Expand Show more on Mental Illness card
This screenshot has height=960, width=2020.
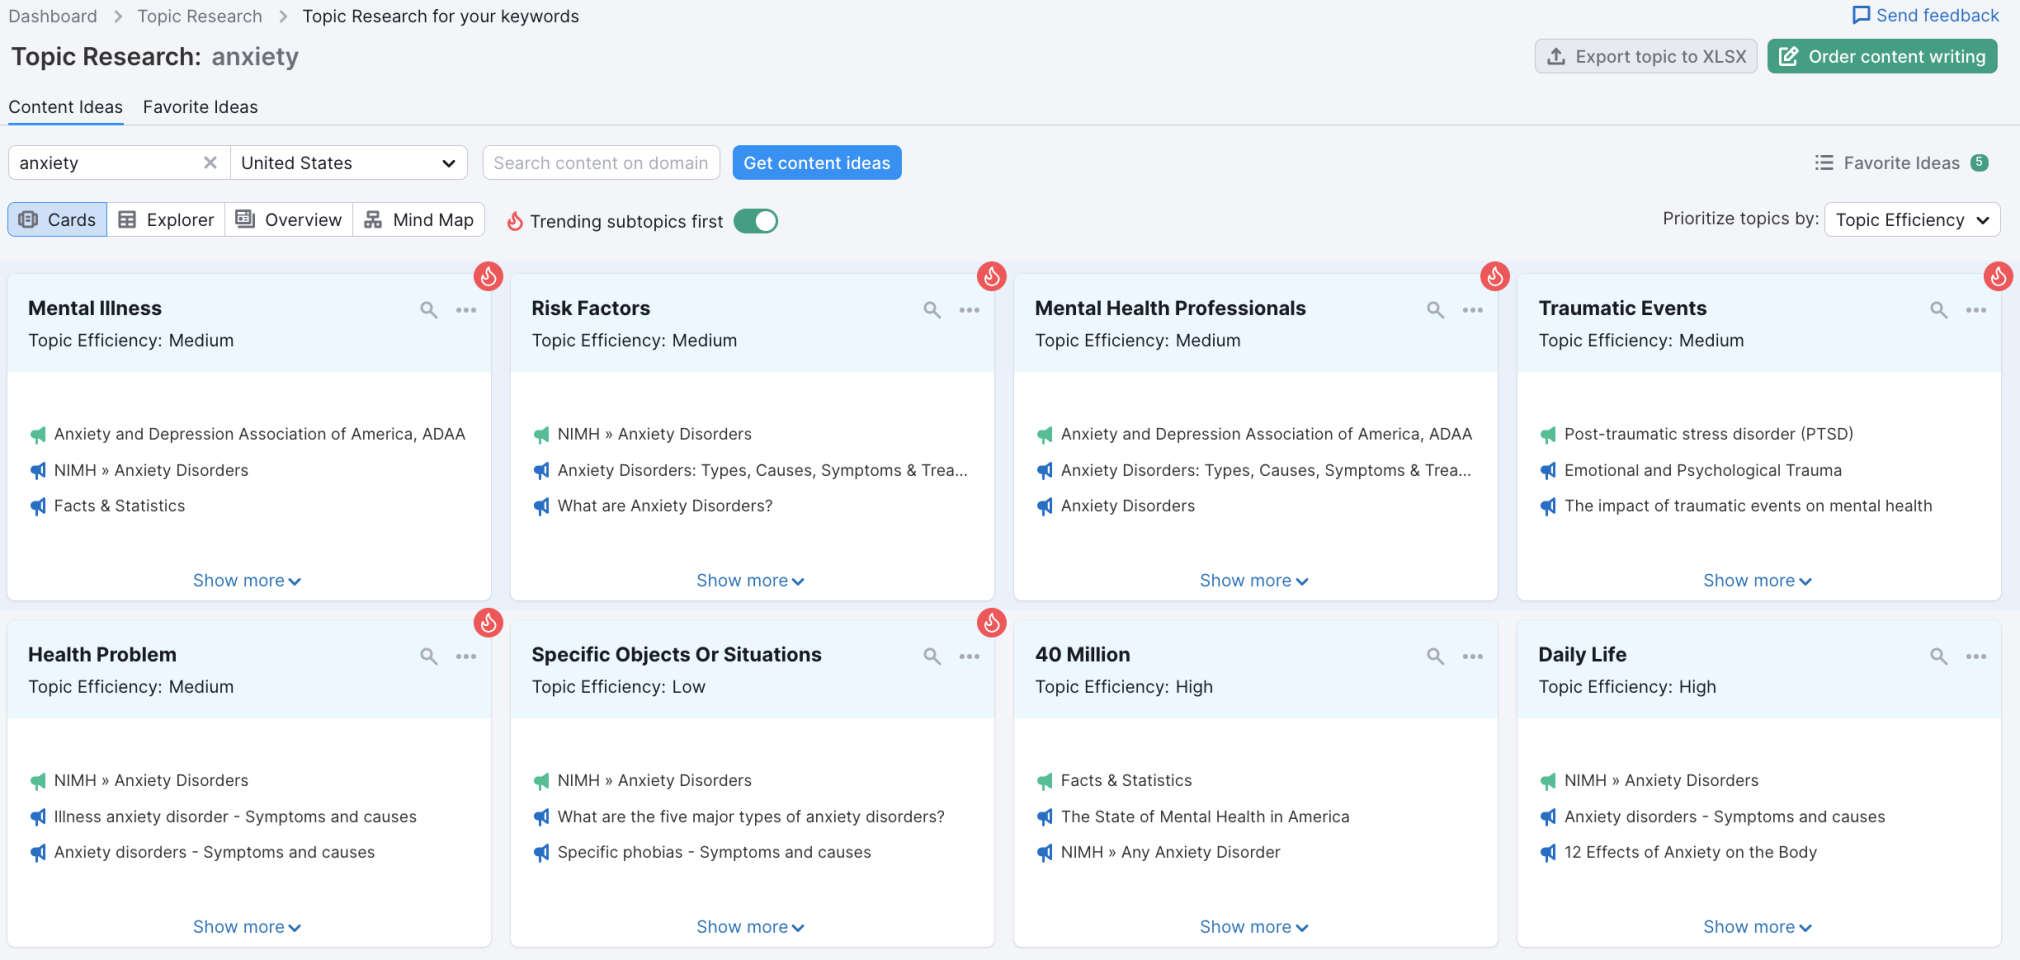point(246,581)
